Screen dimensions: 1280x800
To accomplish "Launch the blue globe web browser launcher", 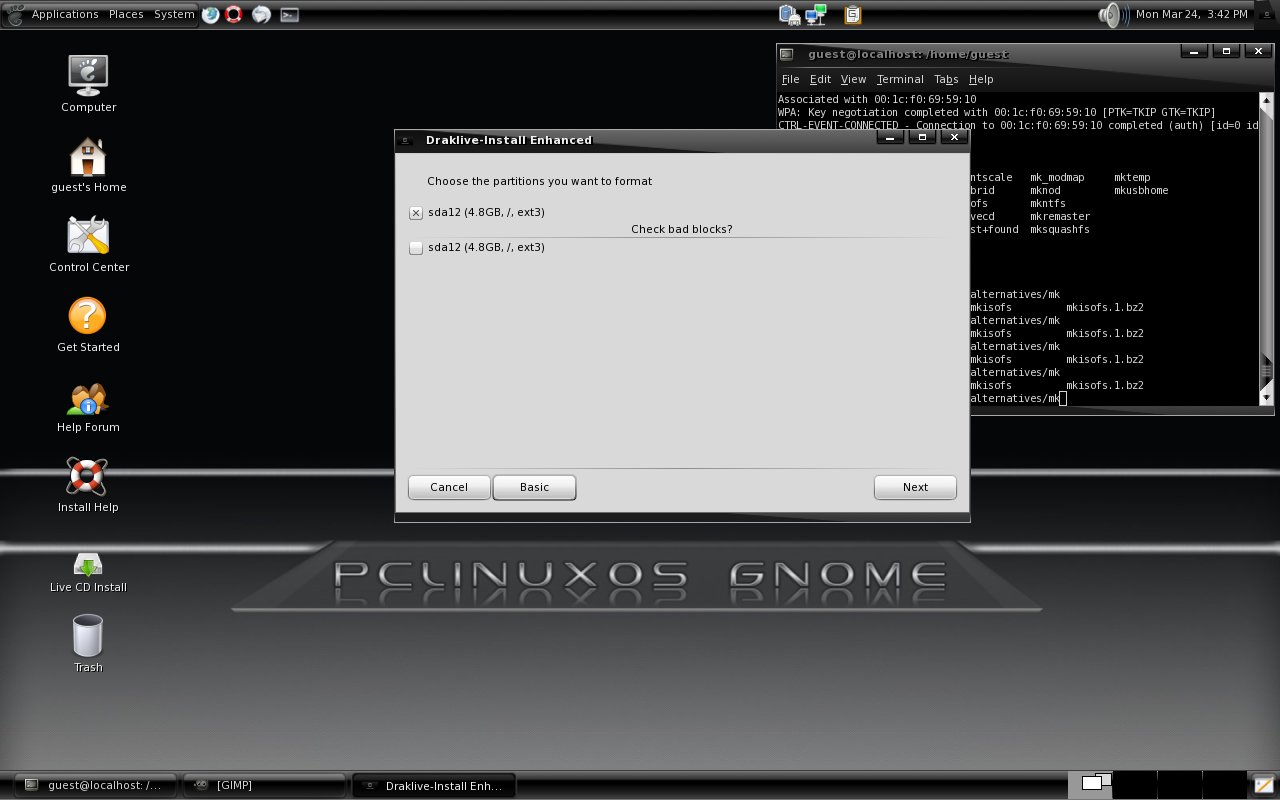I will click(211, 14).
